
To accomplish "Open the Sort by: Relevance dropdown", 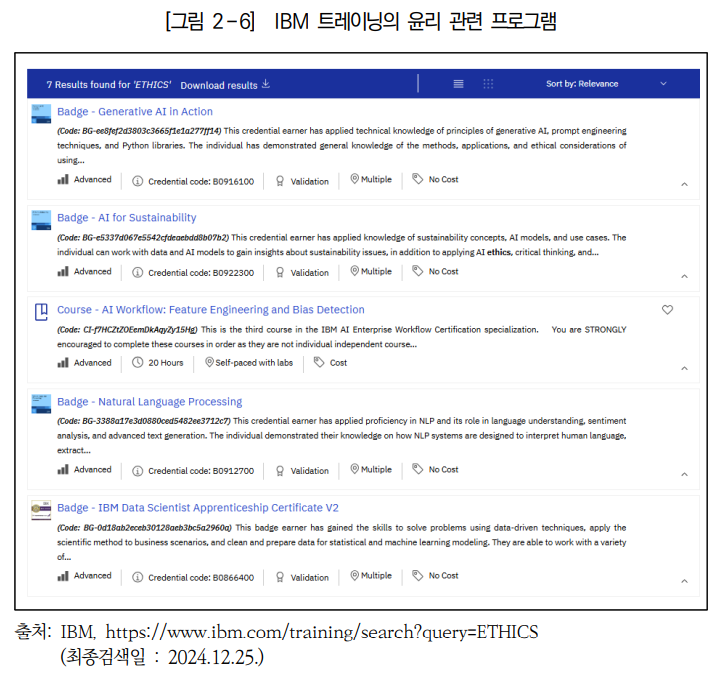I will click(606, 84).
